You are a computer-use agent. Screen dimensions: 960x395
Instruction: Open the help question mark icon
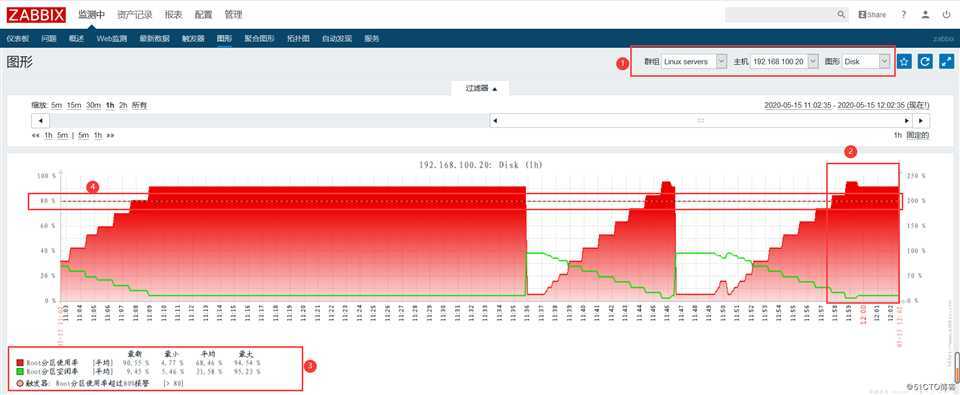(x=903, y=15)
